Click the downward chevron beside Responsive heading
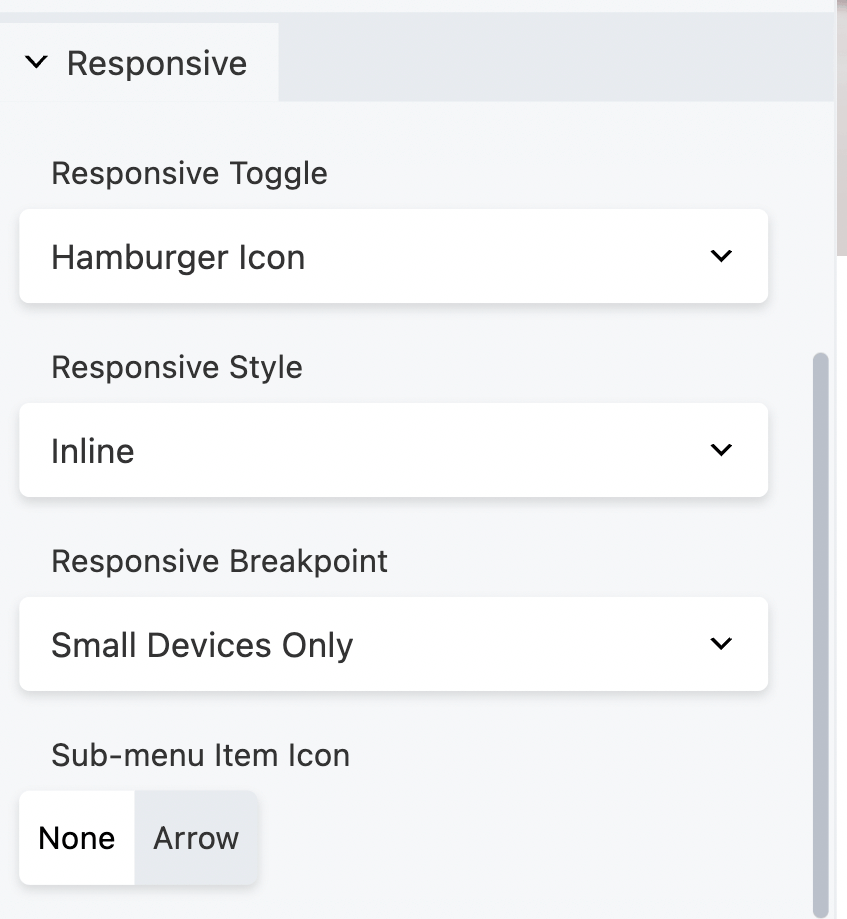The width and height of the screenshot is (847, 919). (36, 62)
